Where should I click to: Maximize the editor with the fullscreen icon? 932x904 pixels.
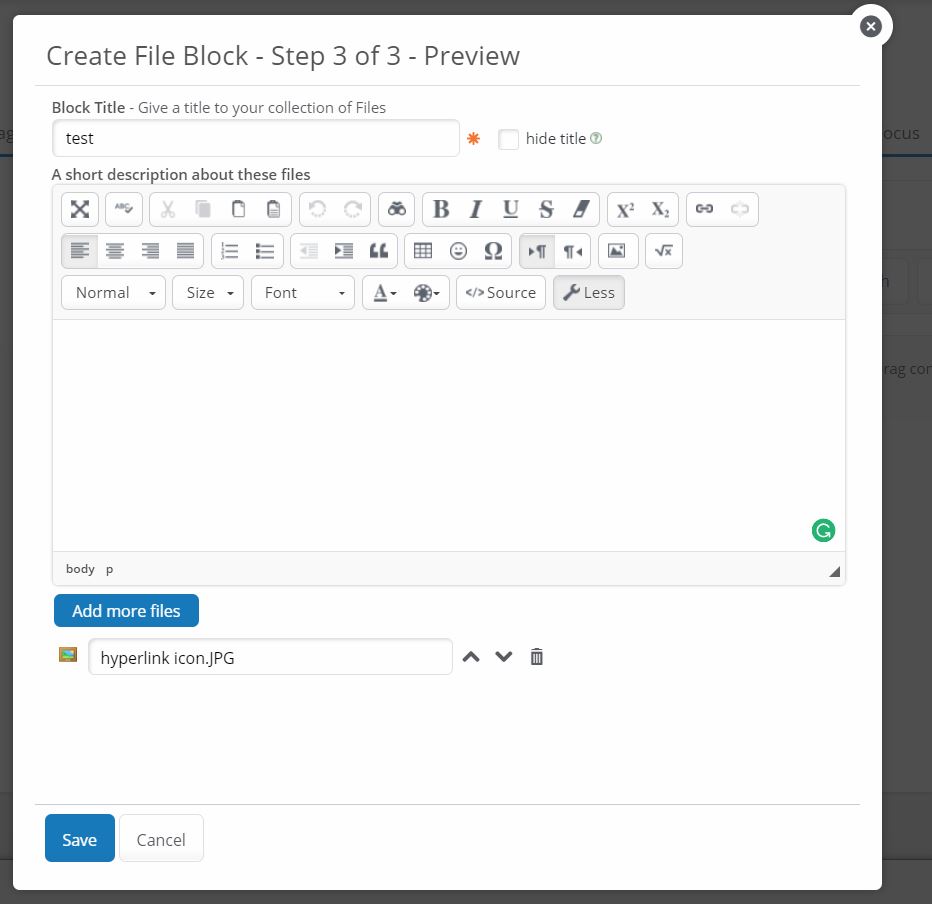[80, 209]
